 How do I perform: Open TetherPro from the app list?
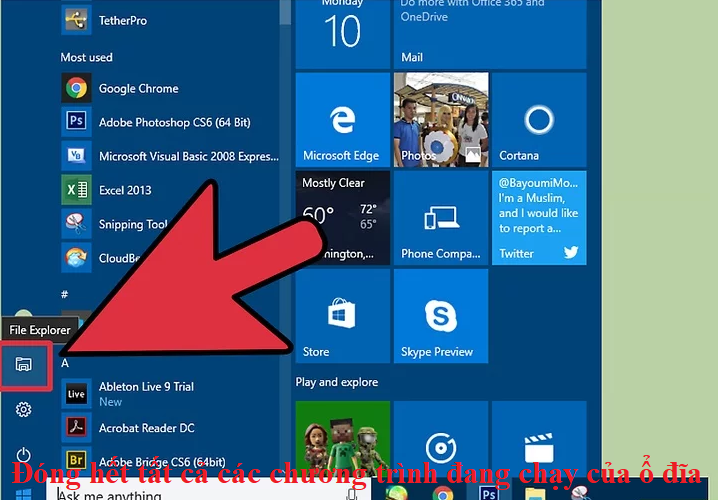tap(120, 19)
